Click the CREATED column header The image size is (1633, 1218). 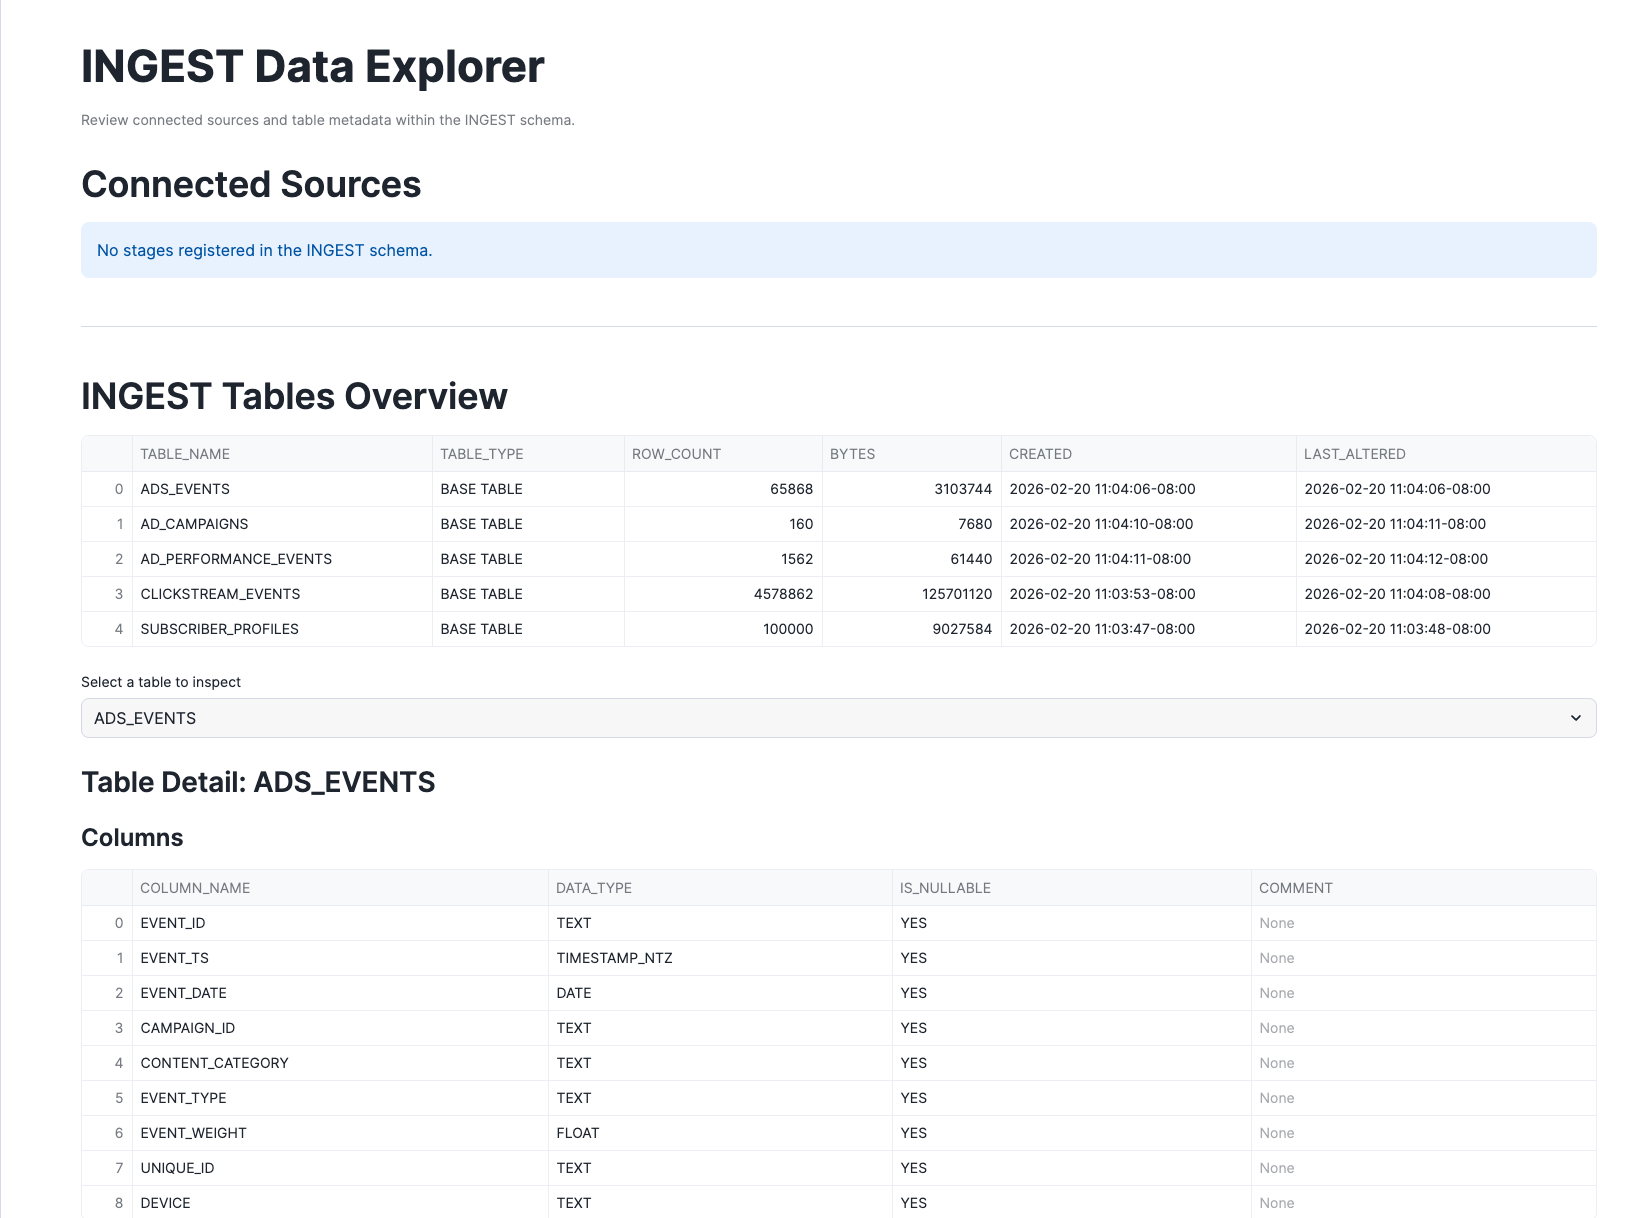coord(1040,453)
